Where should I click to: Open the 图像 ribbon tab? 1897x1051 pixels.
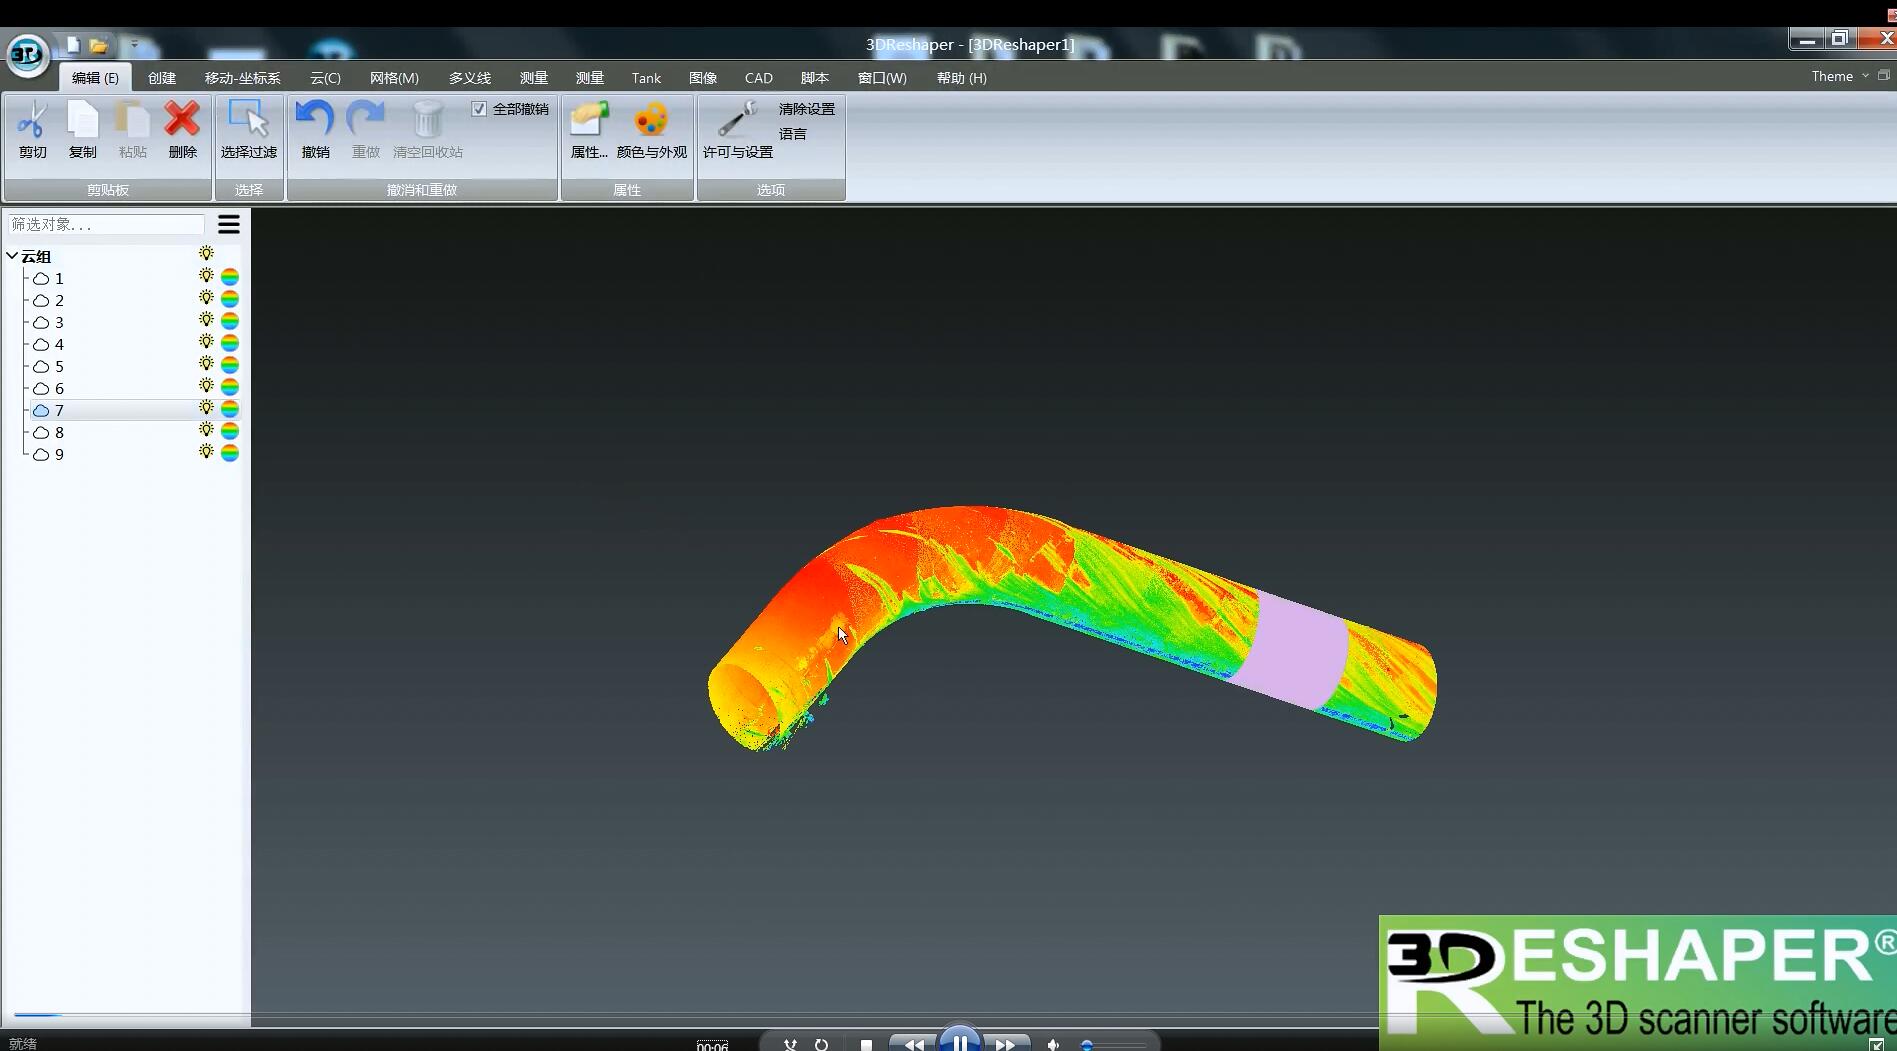[x=703, y=78]
